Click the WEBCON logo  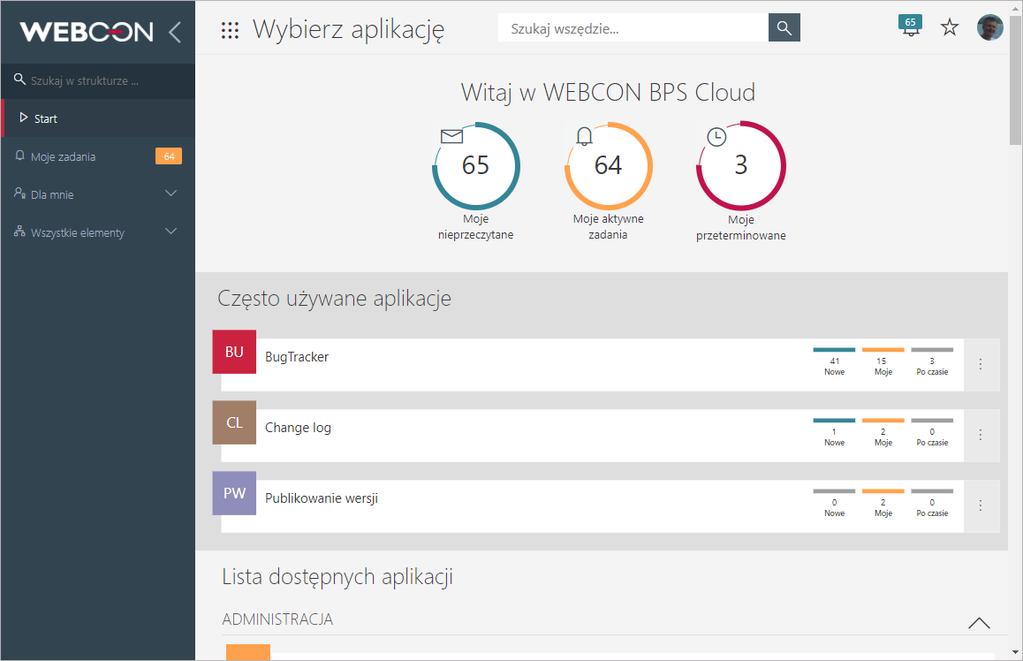[x=87, y=31]
